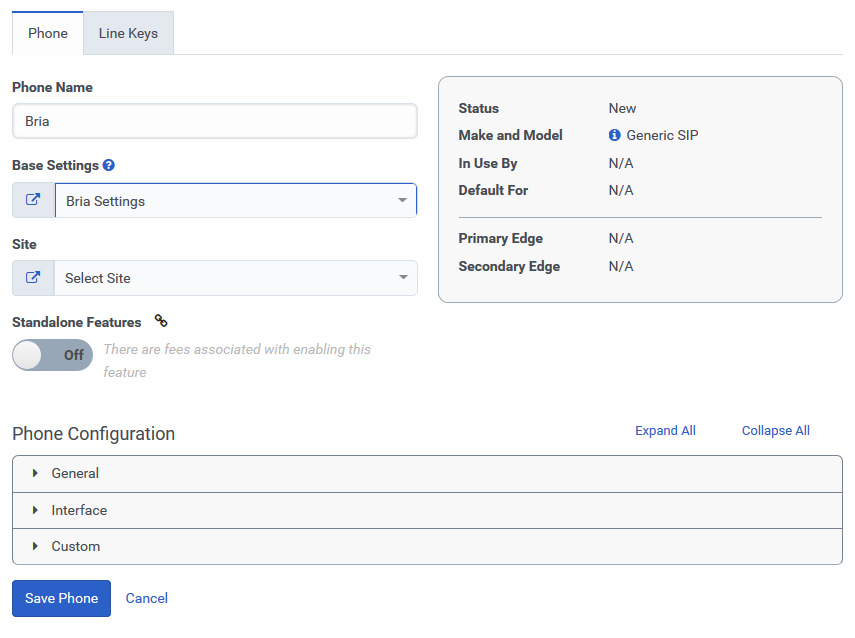Click the Standalone Features chain link icon
The height and width of the screenshot is (638, 855).
coord(160,321)
